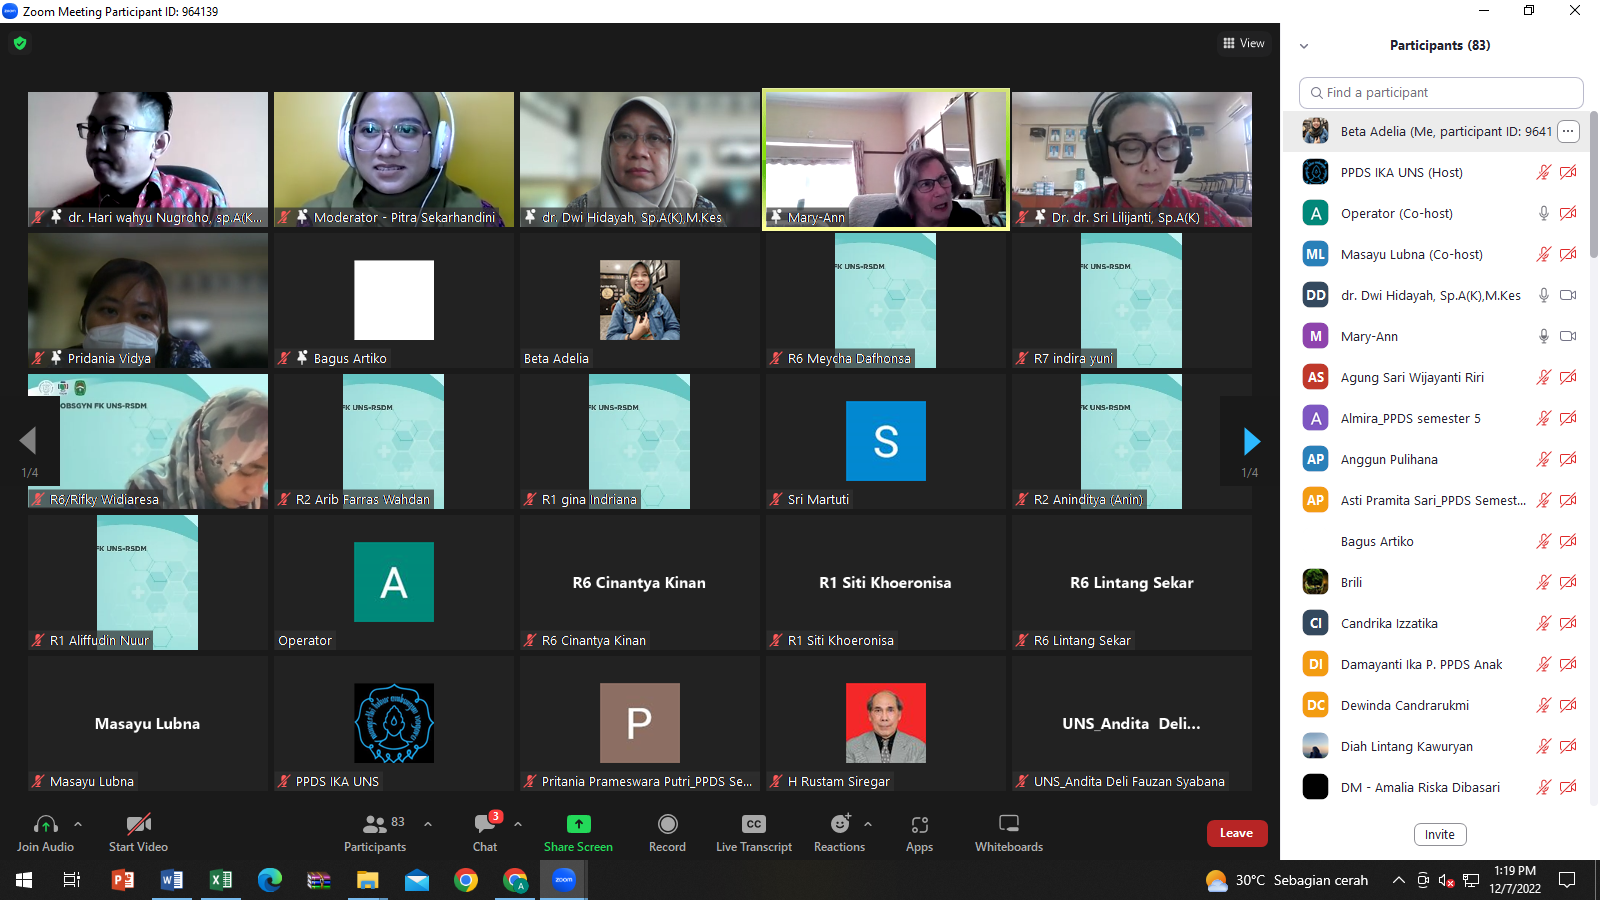Open the Apps icon

[x=919, y=824]
